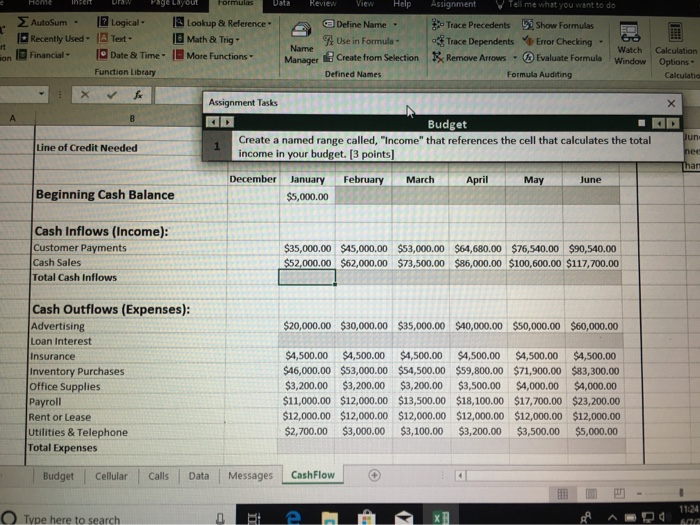Viewport: 700px width, 525px height.
Task: Click Trace Dependents
Action: 473,42
